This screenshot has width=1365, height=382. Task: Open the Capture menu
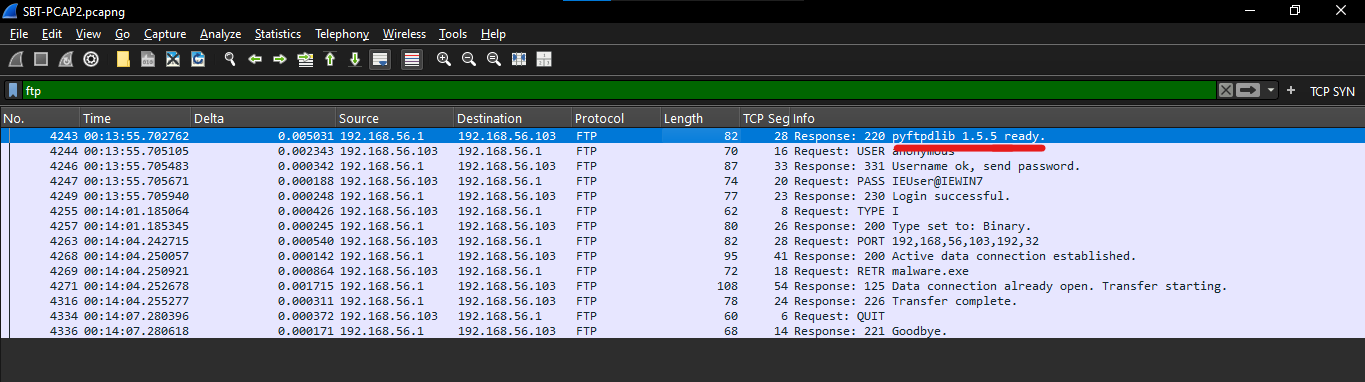click(165, 34)
